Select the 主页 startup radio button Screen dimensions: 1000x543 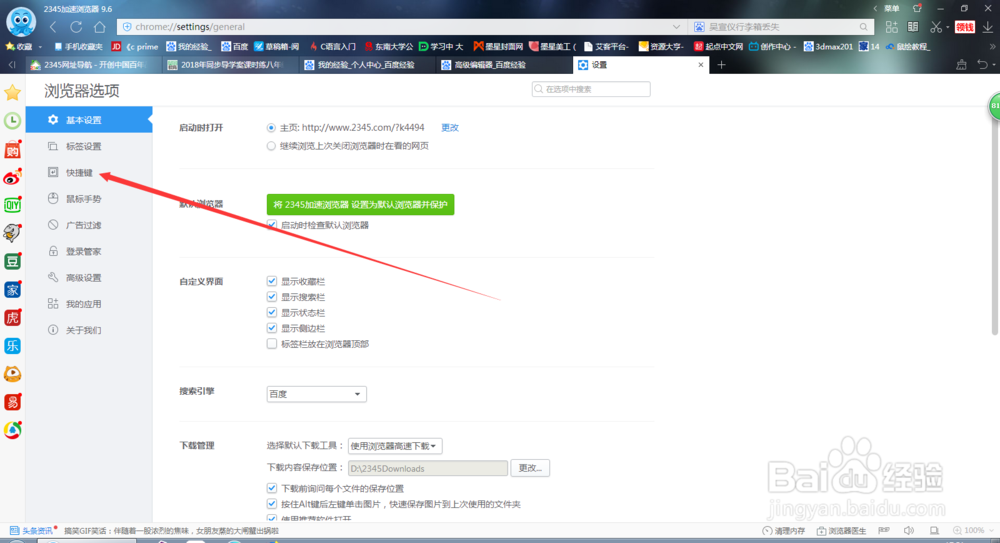[271, 128]
